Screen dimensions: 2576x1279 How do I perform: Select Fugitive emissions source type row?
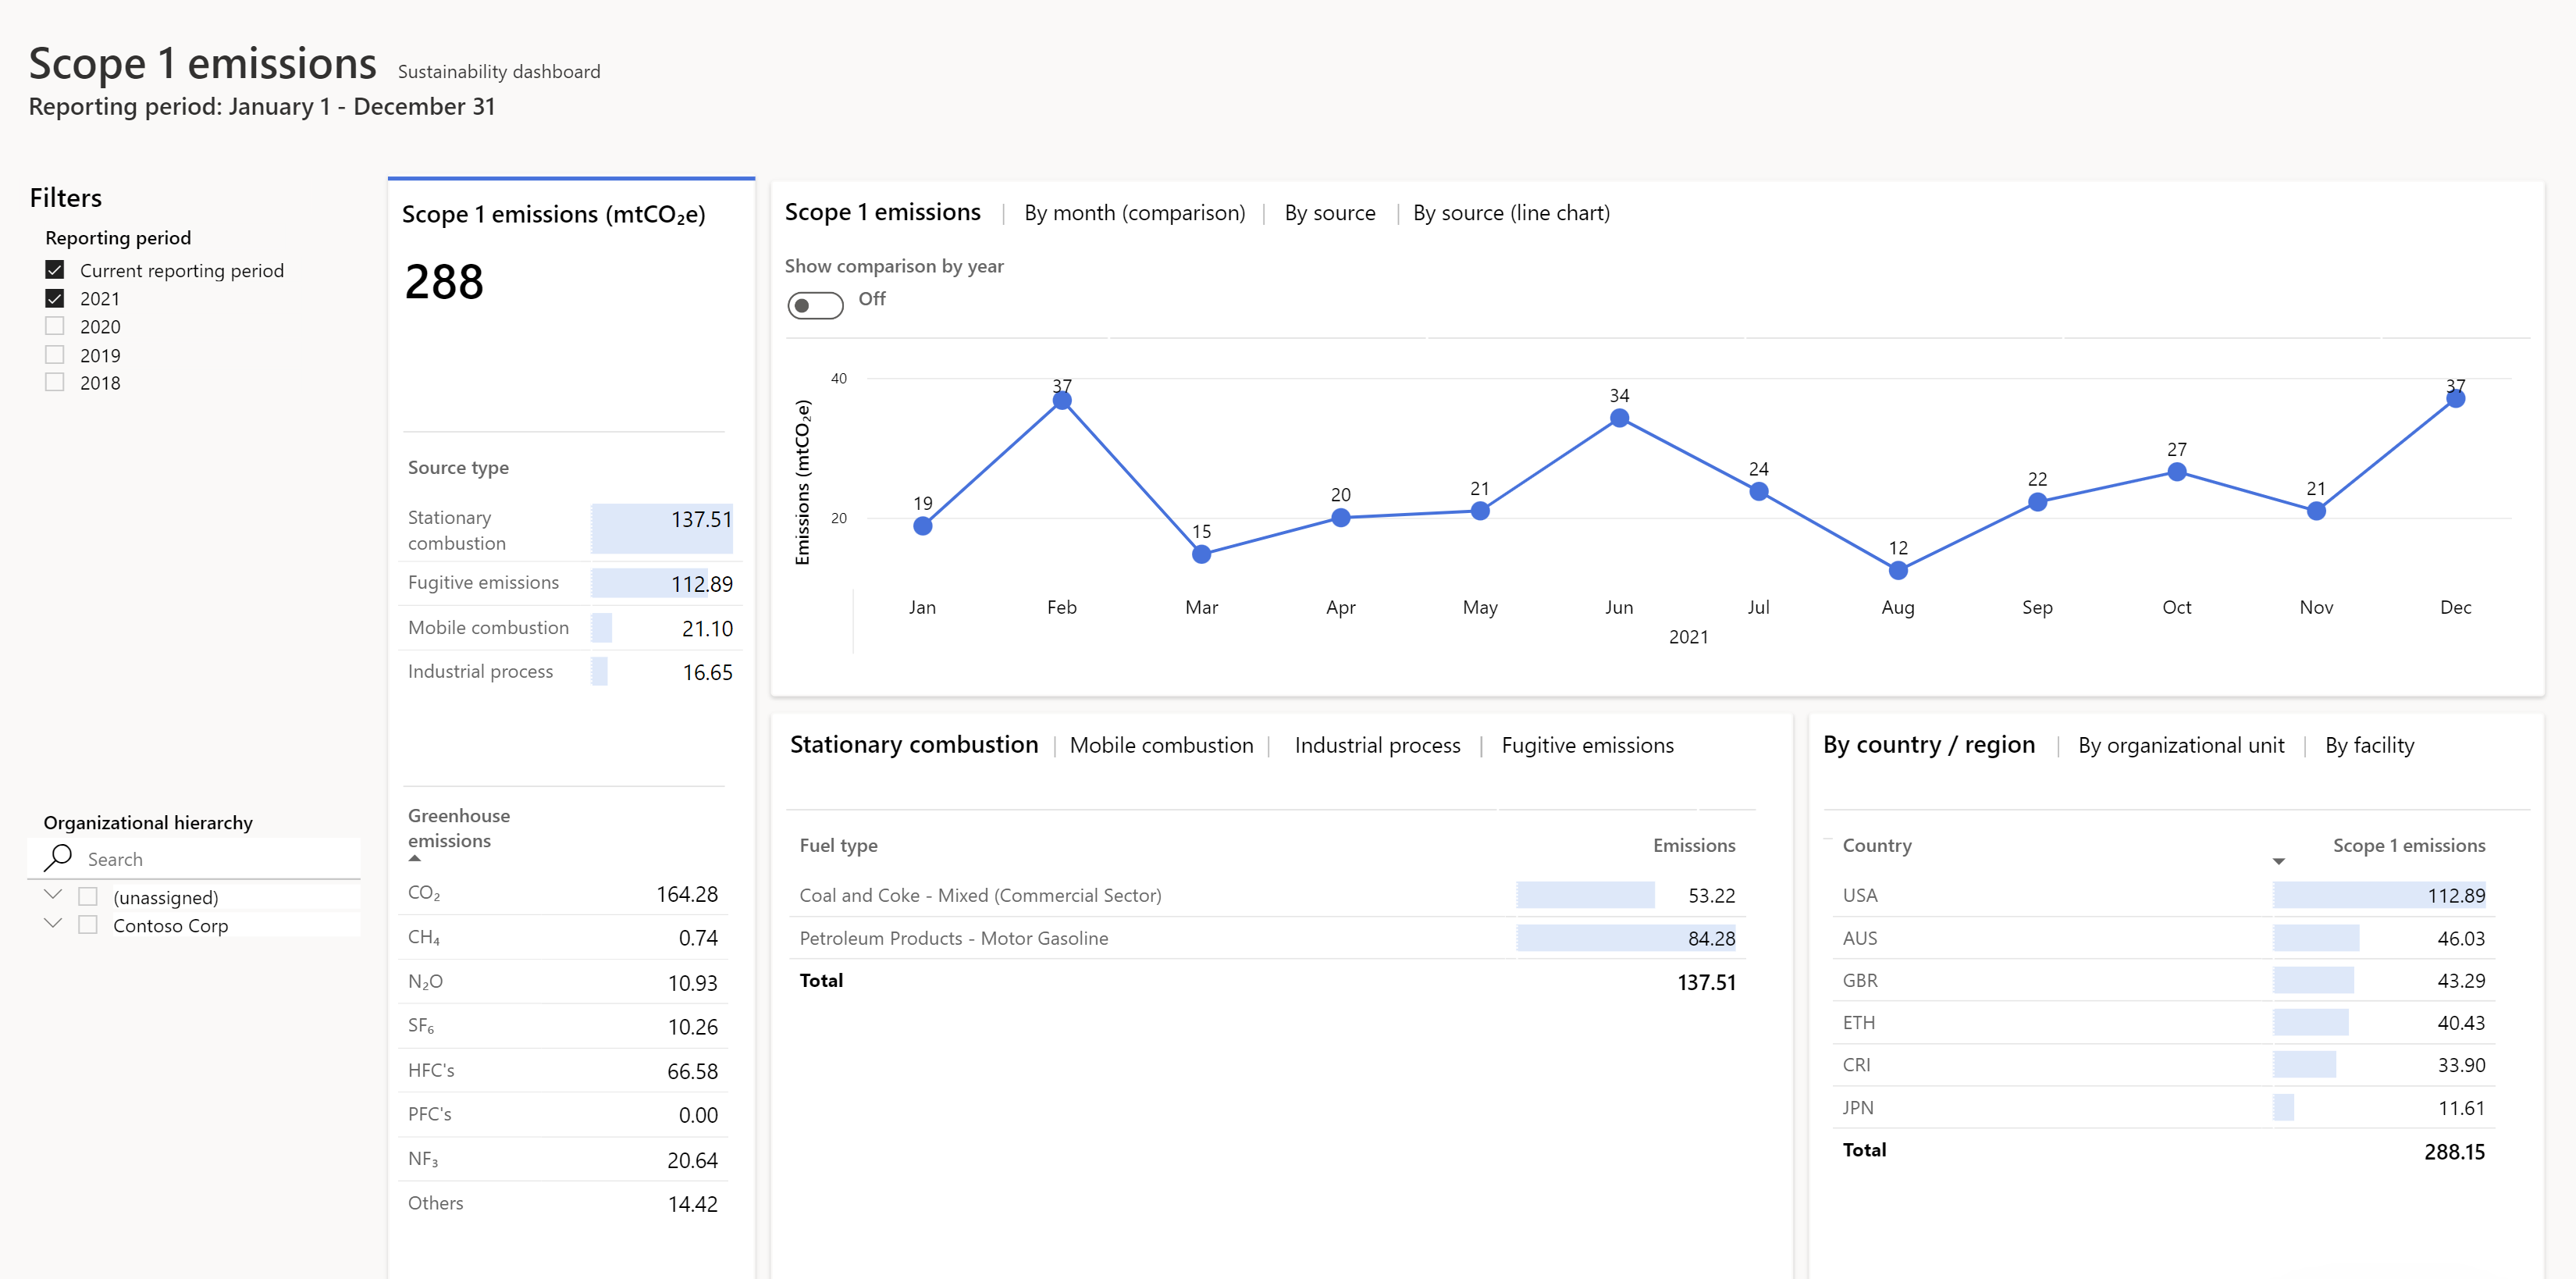point(483,583)
